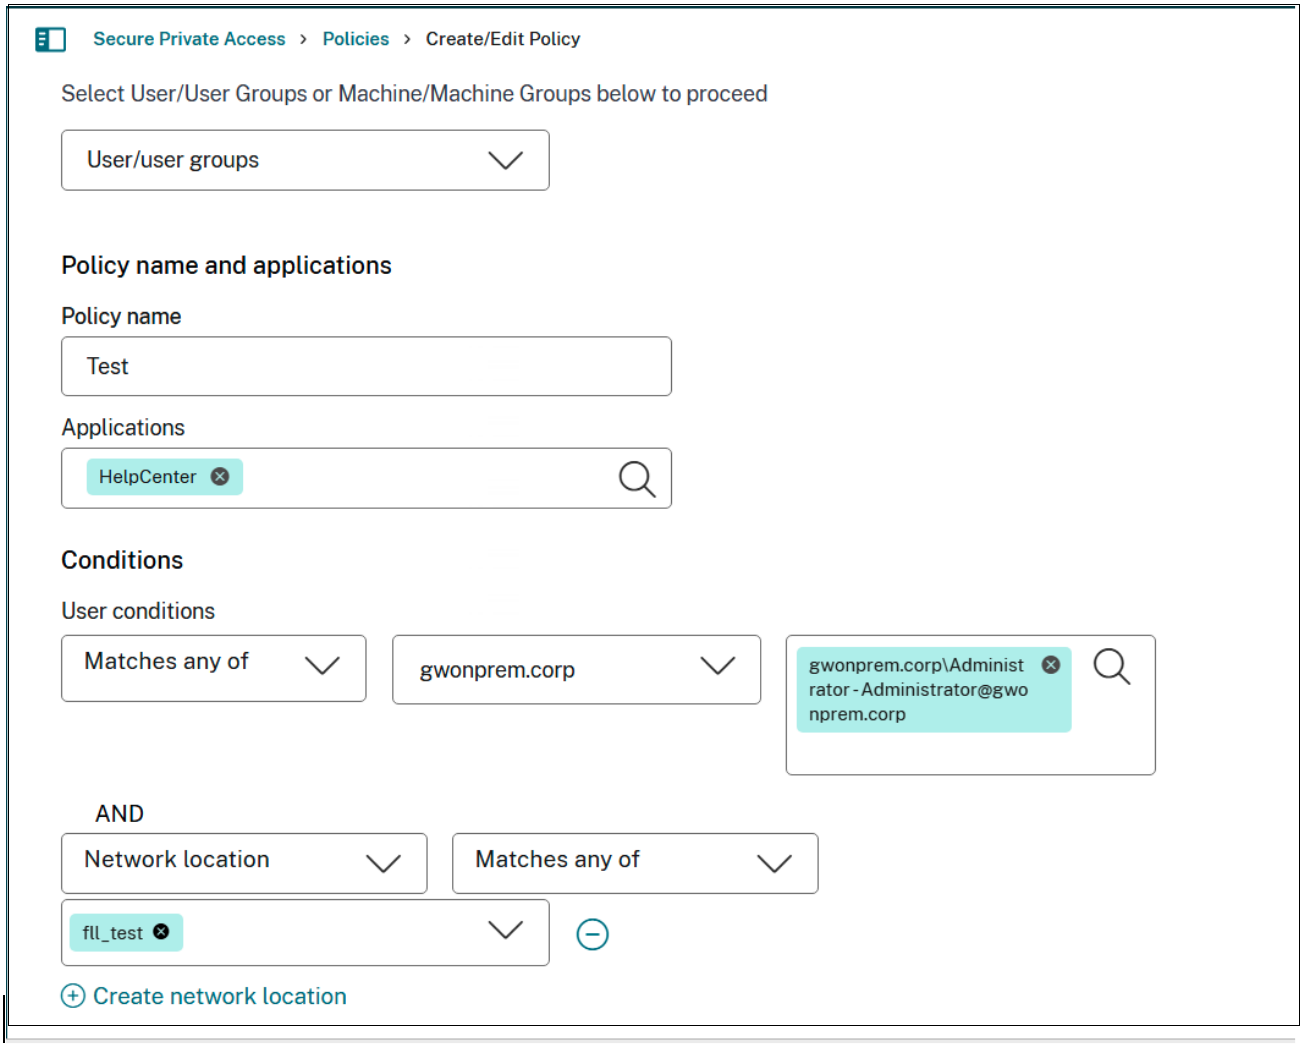The image size is (1308, 1052).
Task: Click the user search magnifier icon
Action: pos(1111,666)
